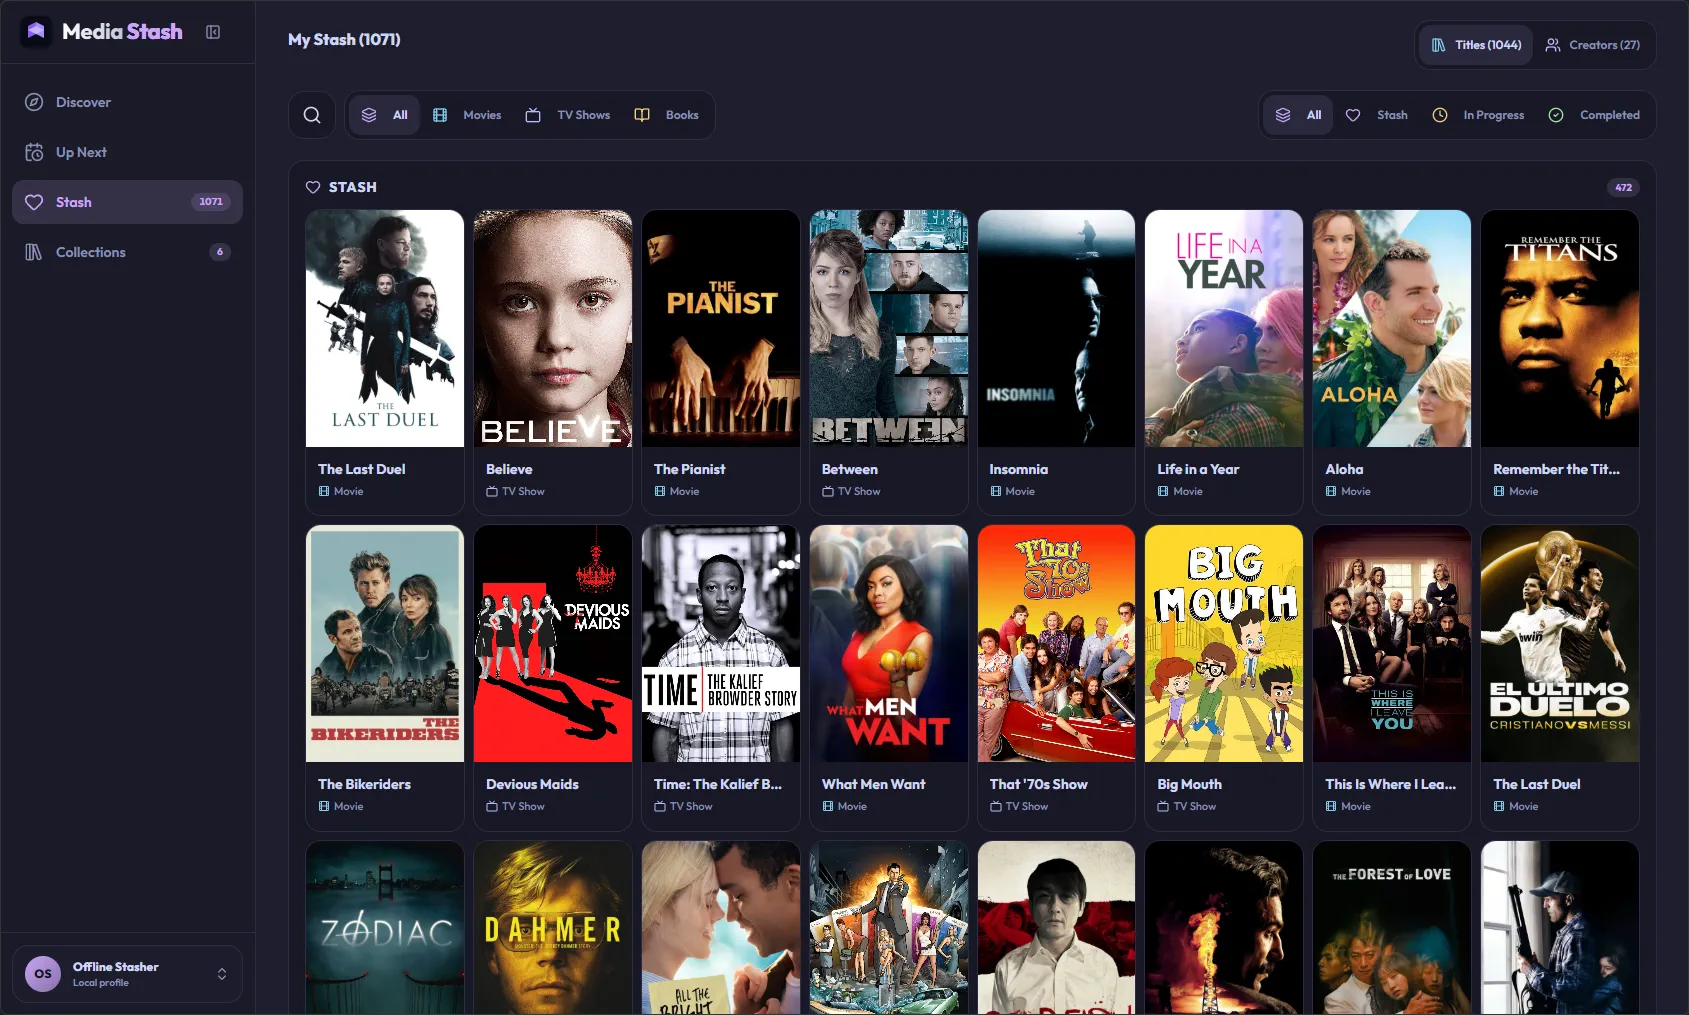Collapse the sidebar panel icon
Viewport: 1689px width, 1015px height.
pyautogui.click(x=213, y=32)
